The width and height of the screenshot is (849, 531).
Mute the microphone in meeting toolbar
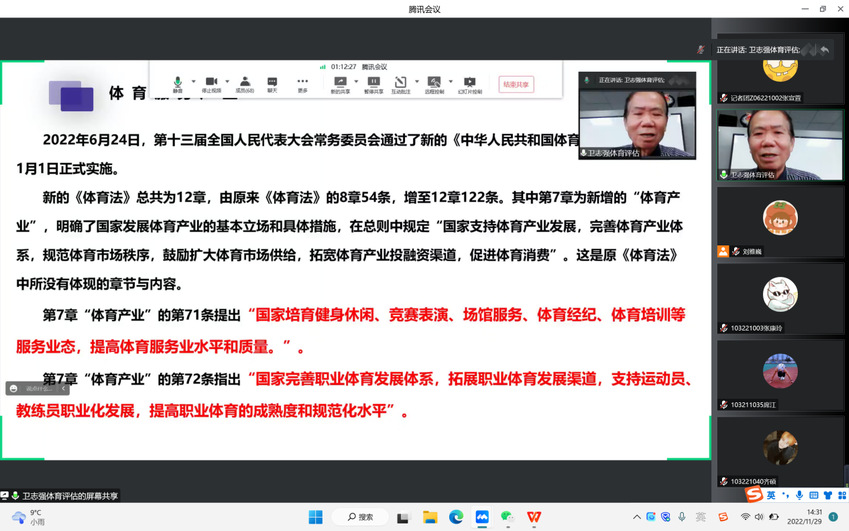coord(177,83)
